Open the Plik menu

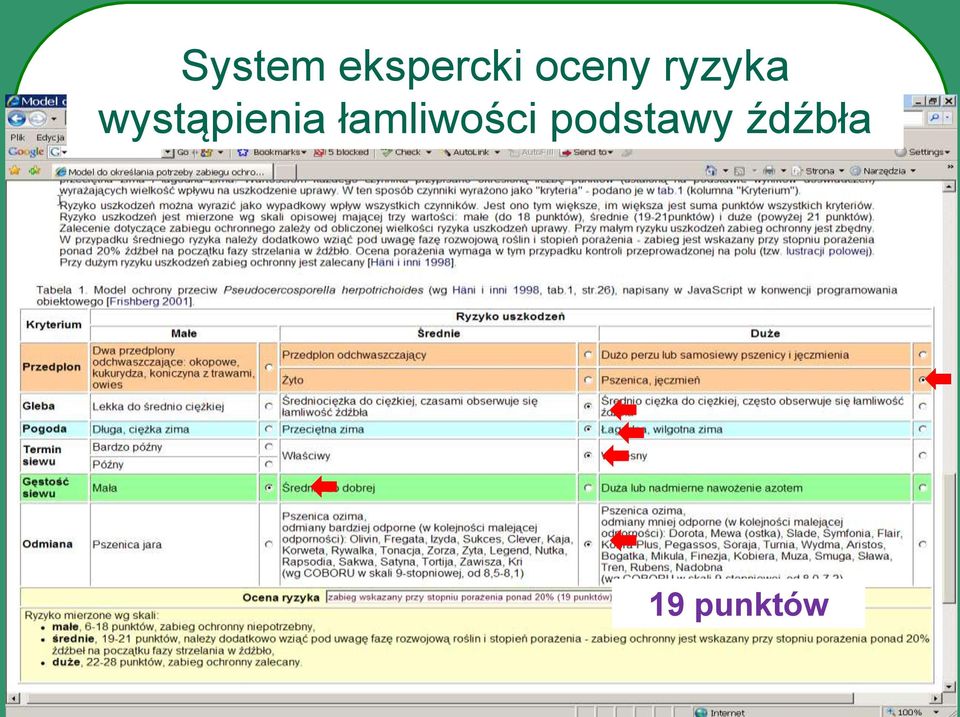[x=17, y=137]
